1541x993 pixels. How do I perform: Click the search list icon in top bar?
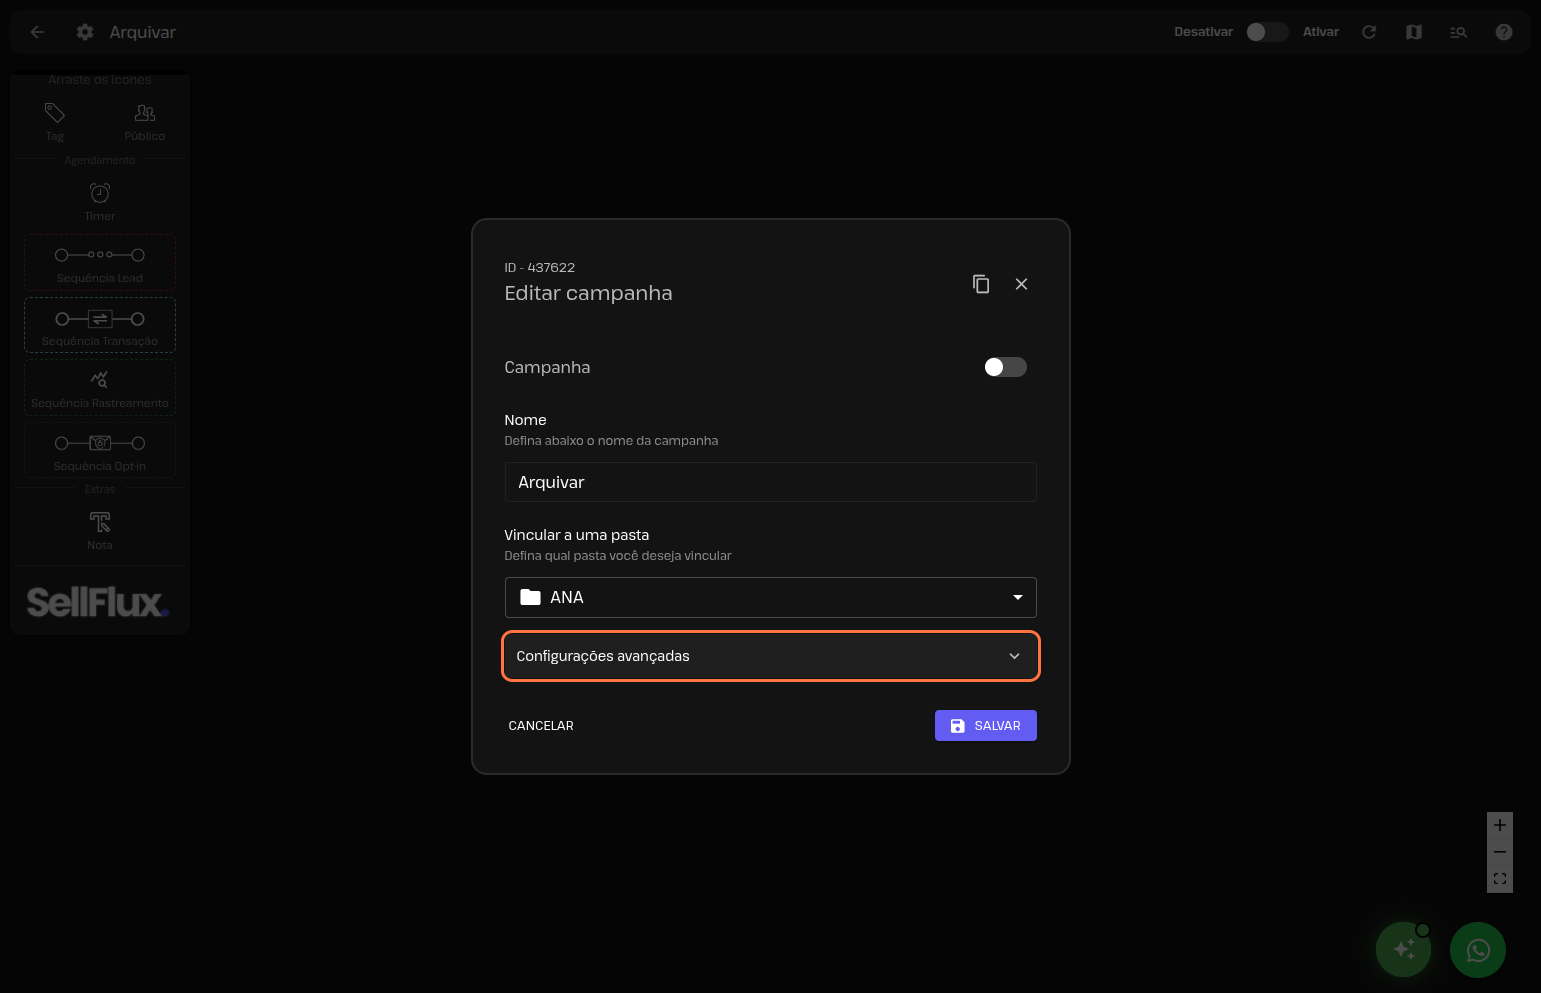click(1458, 32)
